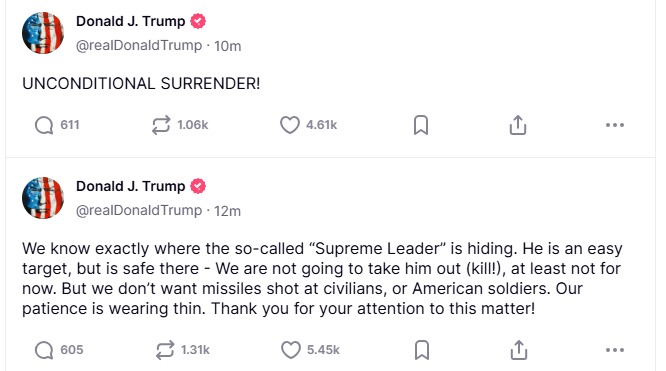Click verified badge on the first post
Viewport: 666px width, 371px height.
coord(198,21)
